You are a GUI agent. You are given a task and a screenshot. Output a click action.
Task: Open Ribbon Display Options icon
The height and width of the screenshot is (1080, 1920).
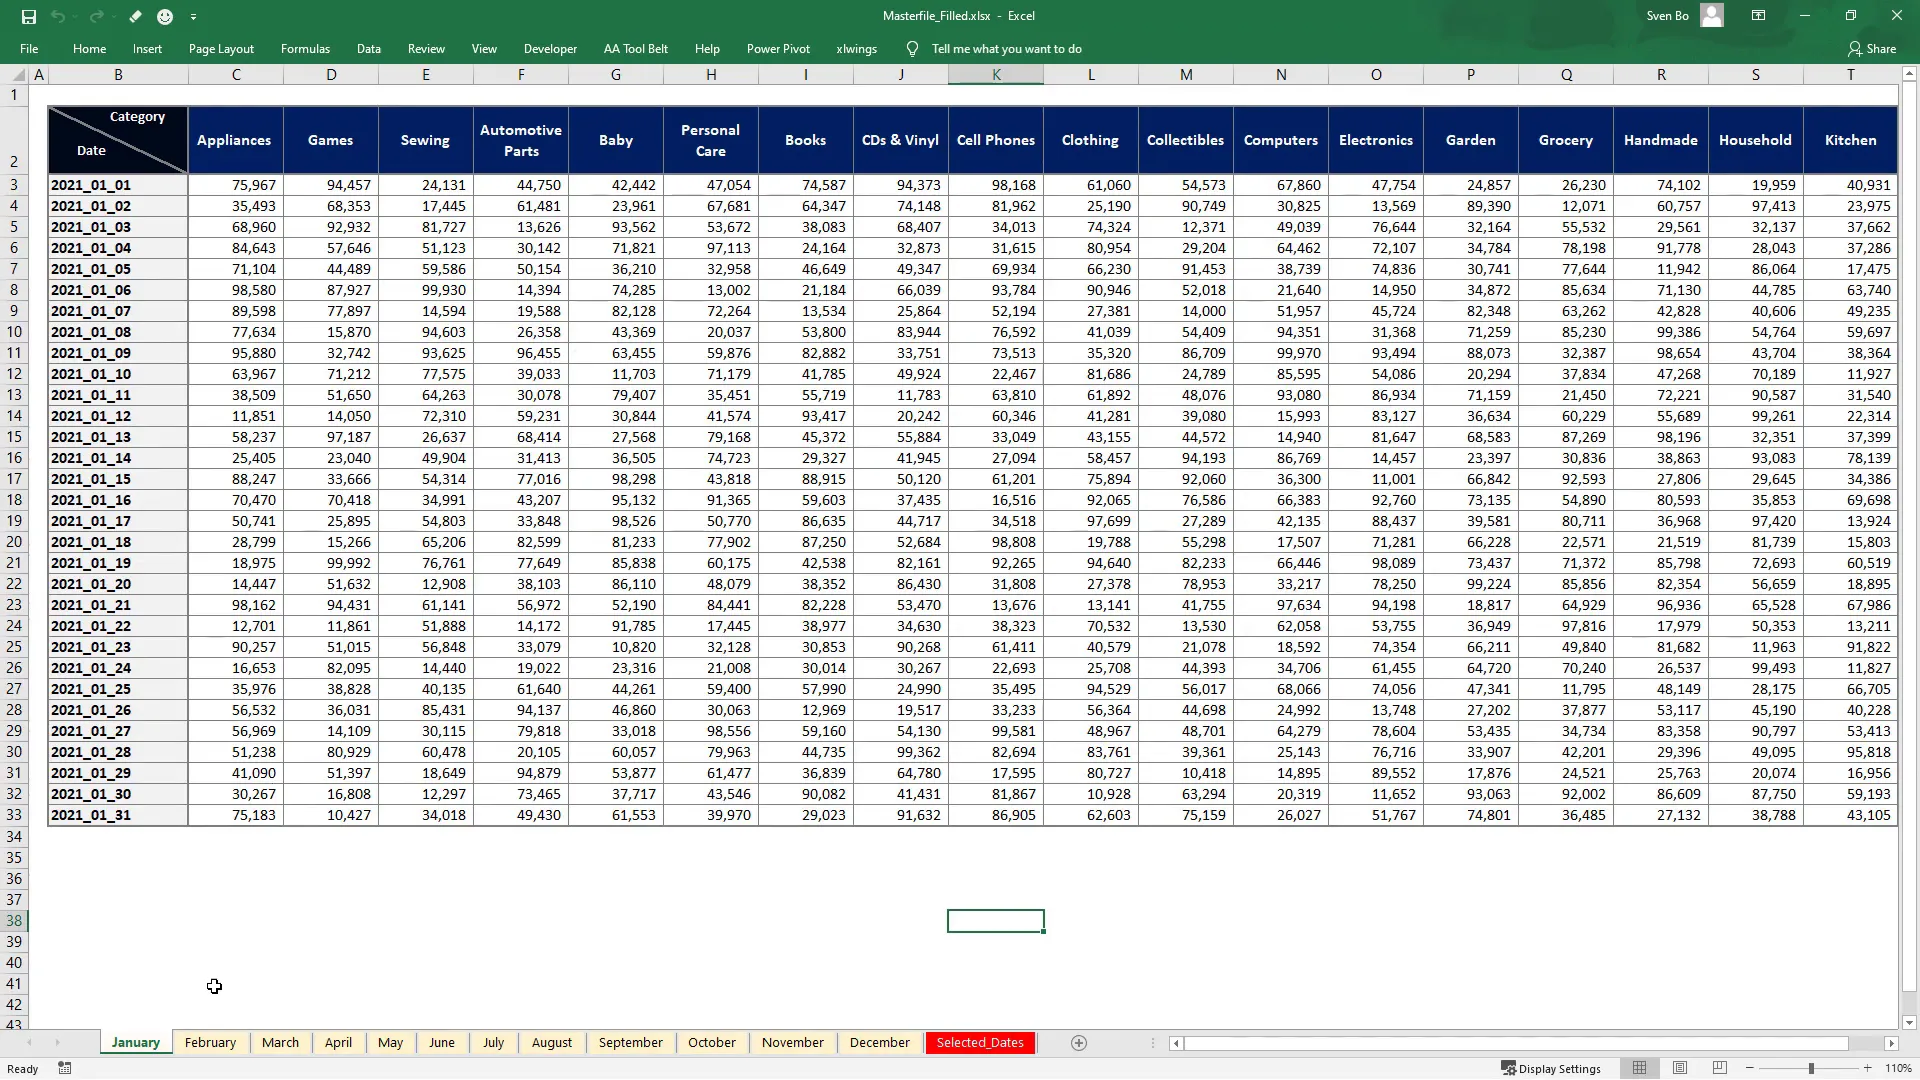coord(1758,16)
